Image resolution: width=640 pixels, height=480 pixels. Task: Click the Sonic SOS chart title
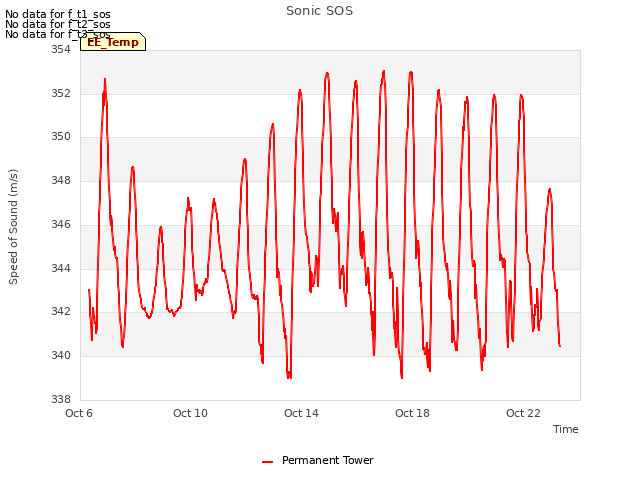[x=319, y=11]
